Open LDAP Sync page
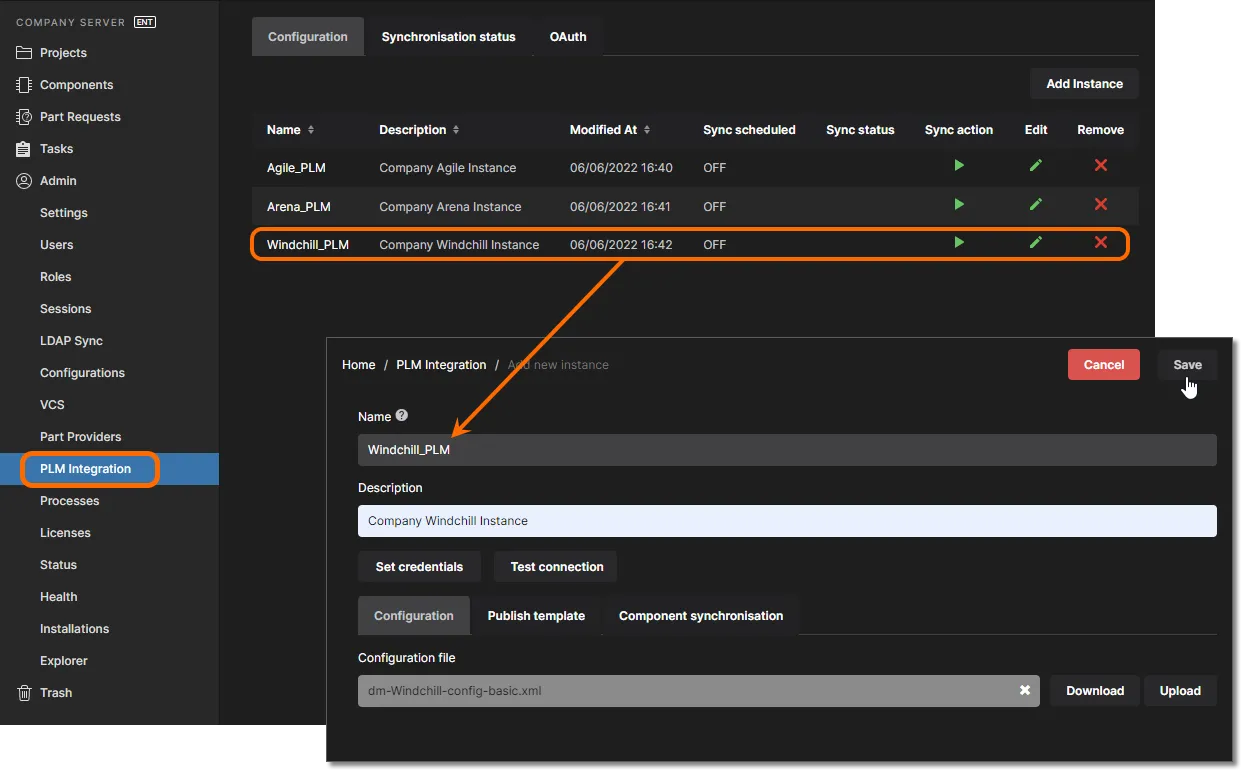Screen dimensions: 1241x770 point(71,341)
